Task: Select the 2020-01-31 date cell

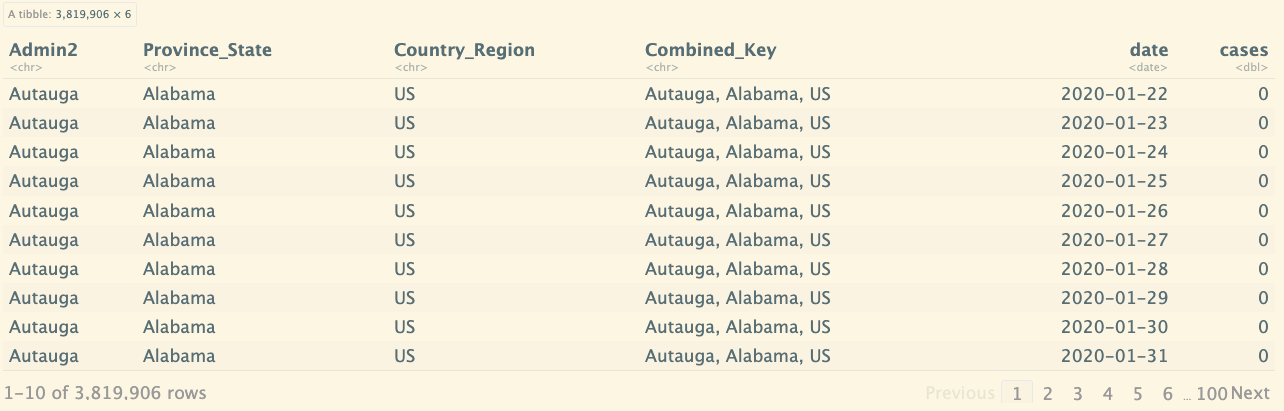Action: [1114, 356]
